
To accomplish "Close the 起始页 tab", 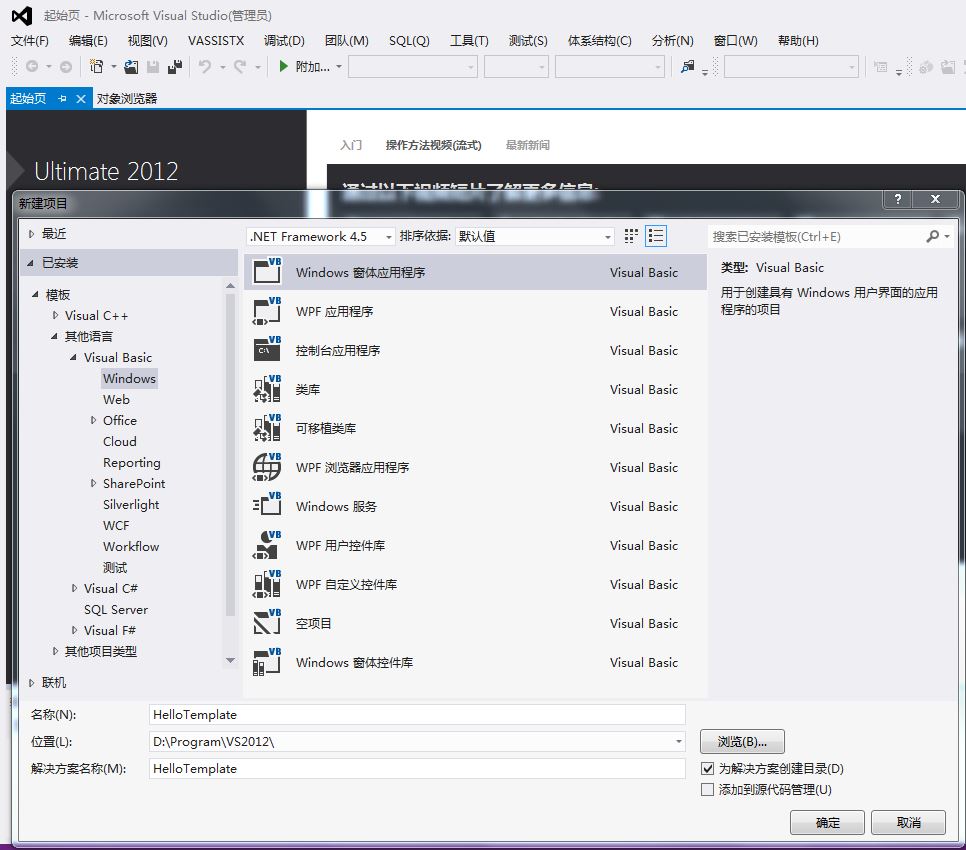I will point(81,99).
